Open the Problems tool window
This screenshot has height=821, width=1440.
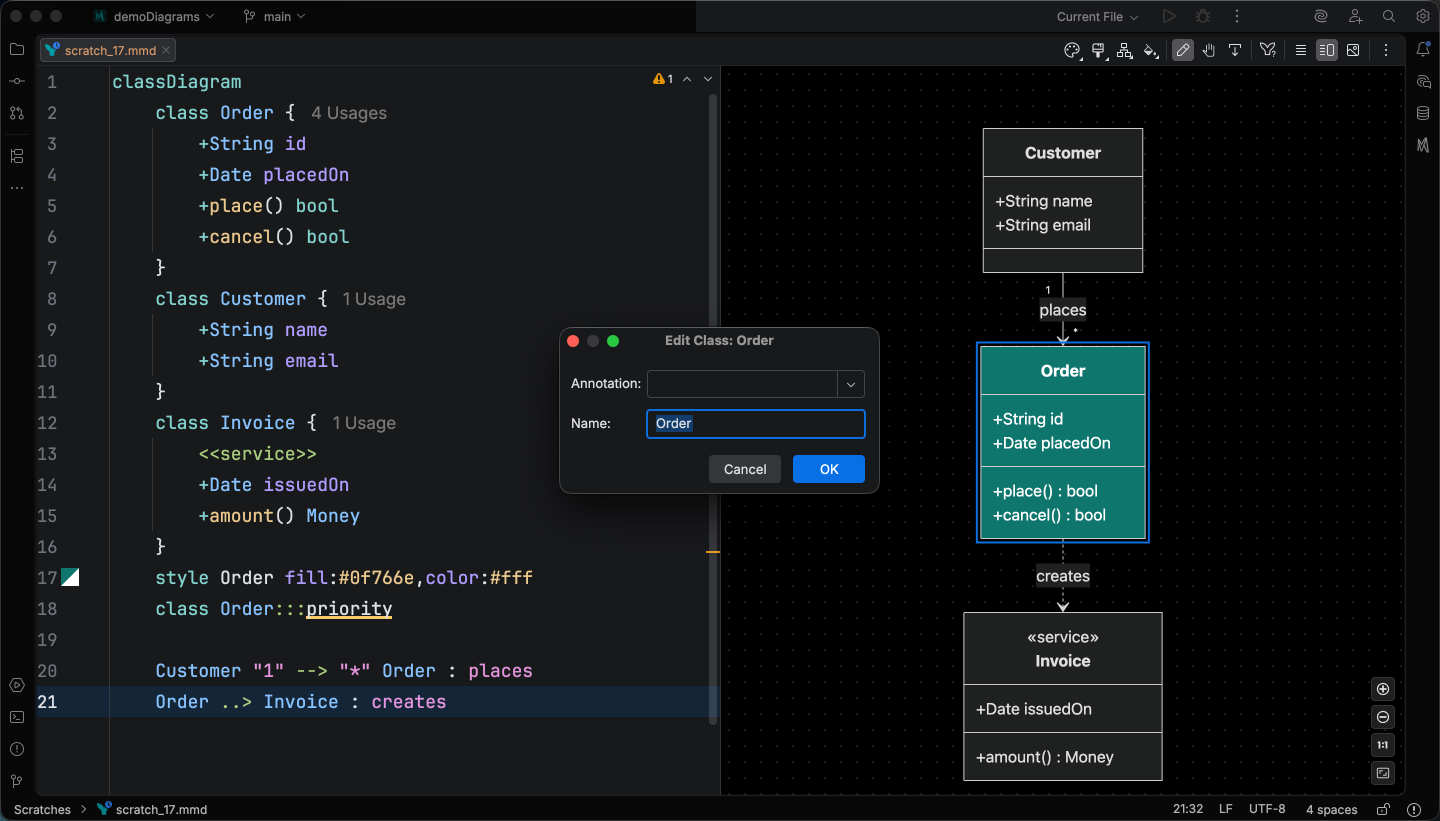coord(17,749)
